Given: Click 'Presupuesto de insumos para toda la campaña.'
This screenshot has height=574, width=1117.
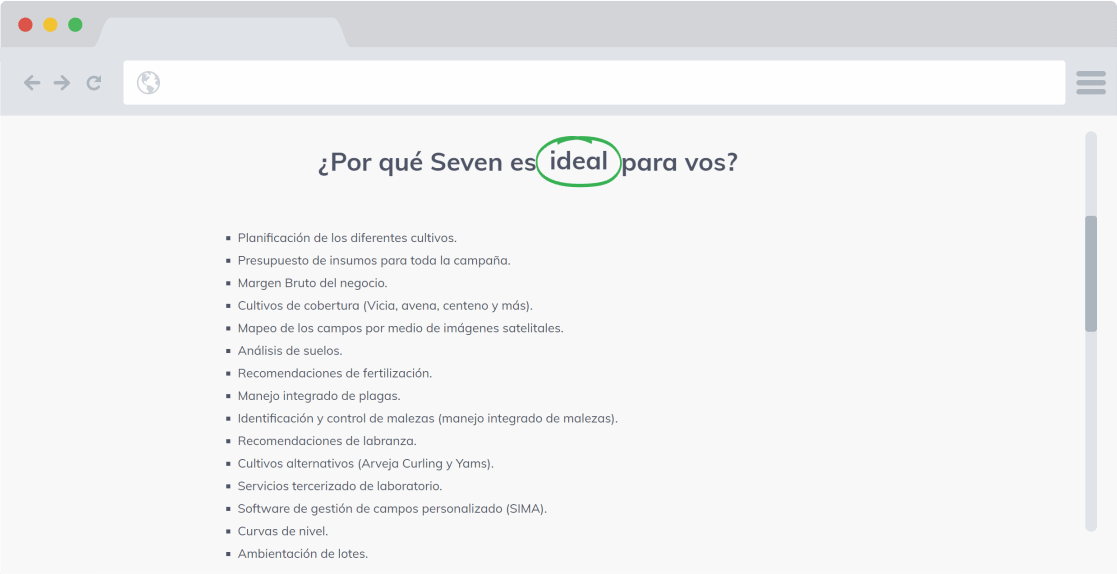Looking at the screenshot, I should pos(374,261).
